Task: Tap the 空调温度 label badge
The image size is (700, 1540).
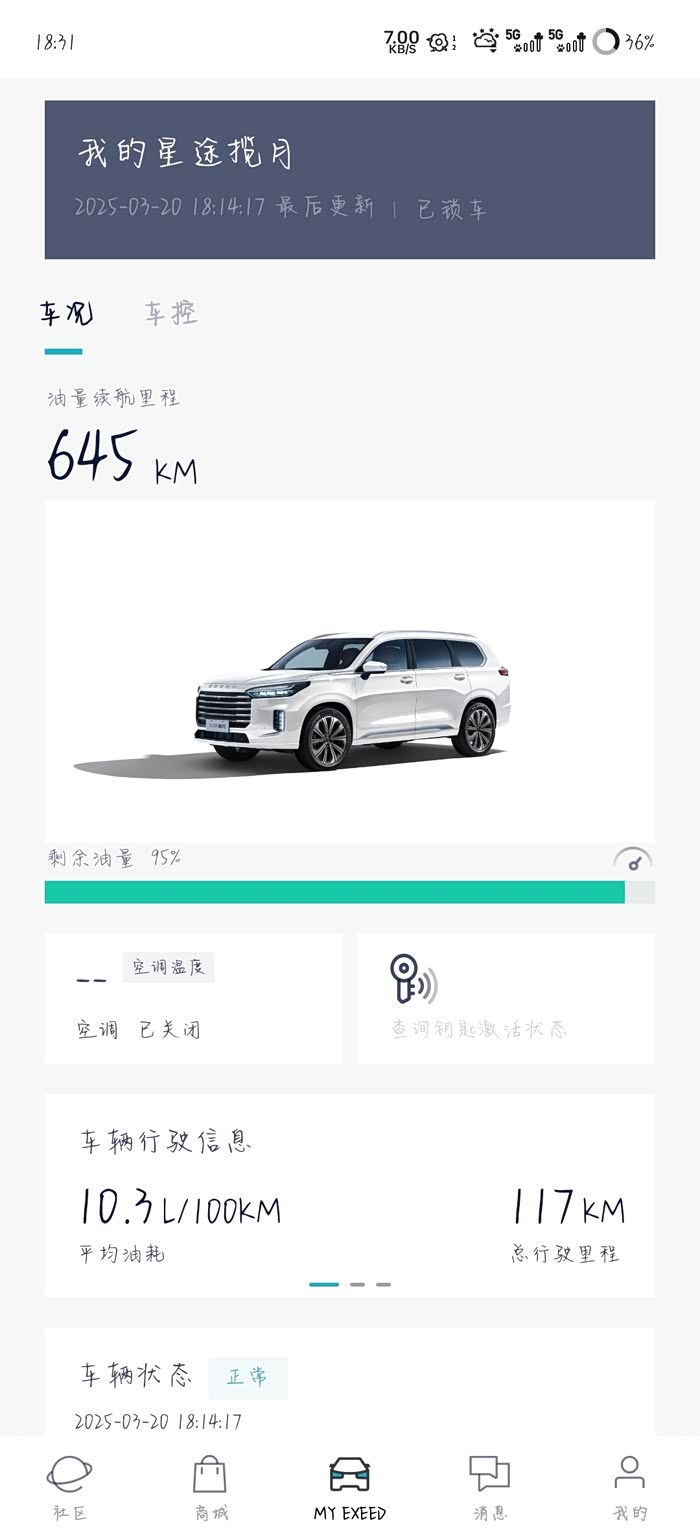Action: (x=168, y=967)
